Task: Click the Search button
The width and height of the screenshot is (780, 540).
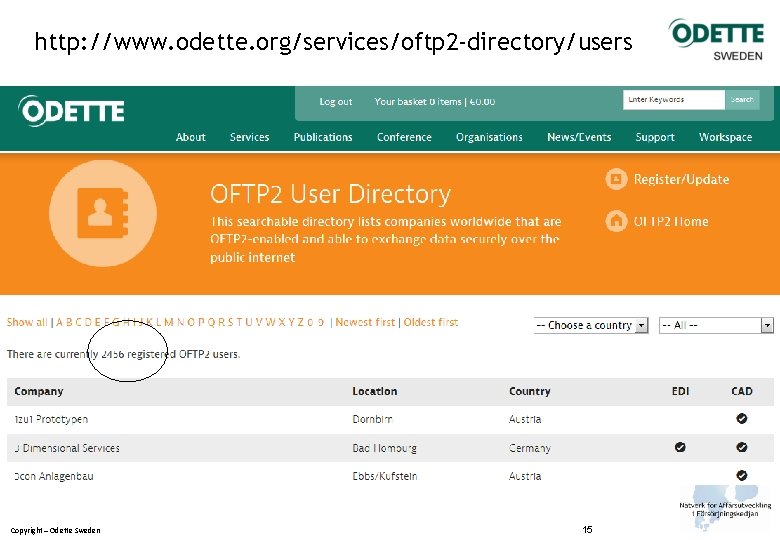Action: point(742,99)
